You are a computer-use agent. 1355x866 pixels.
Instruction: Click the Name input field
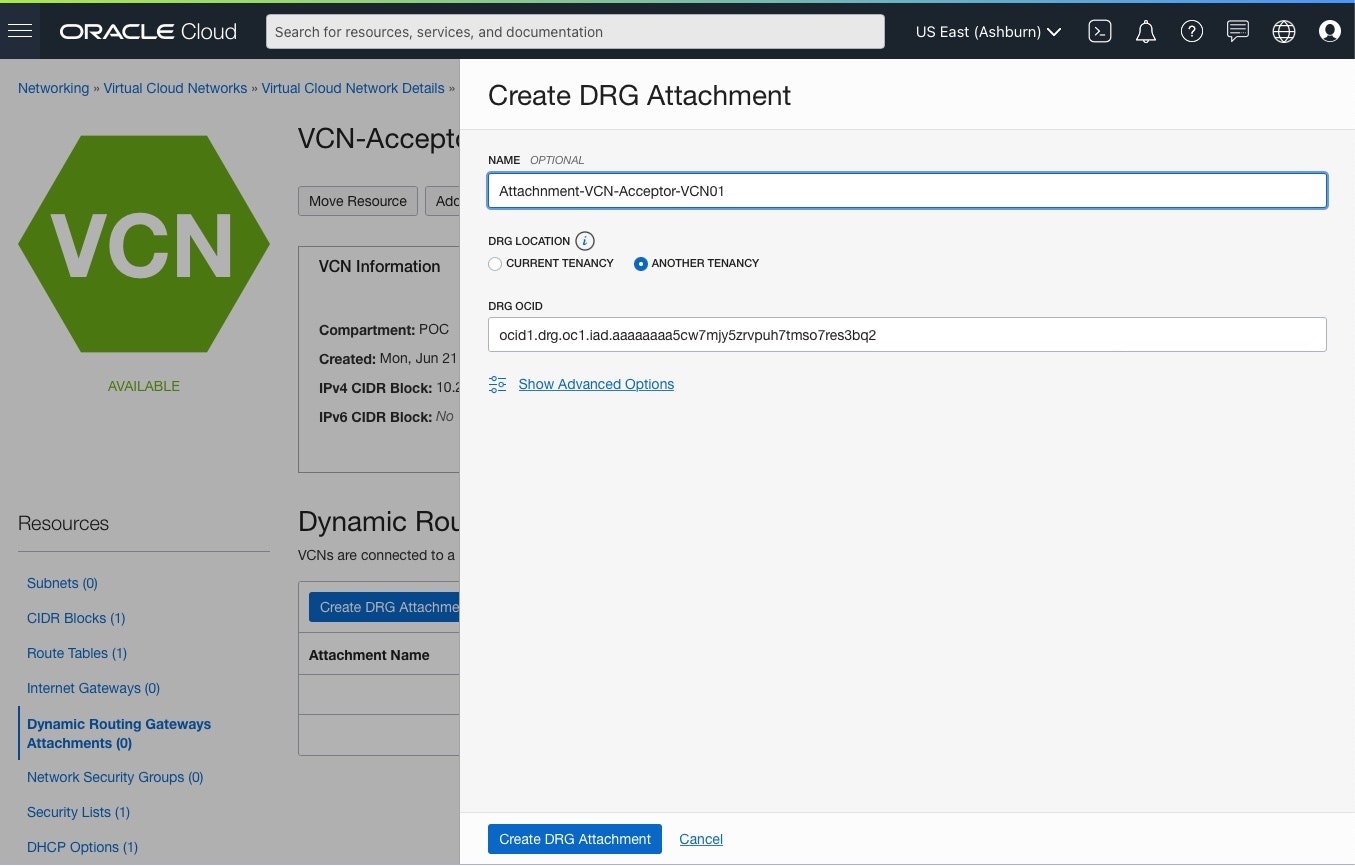(x=907, y=191)
